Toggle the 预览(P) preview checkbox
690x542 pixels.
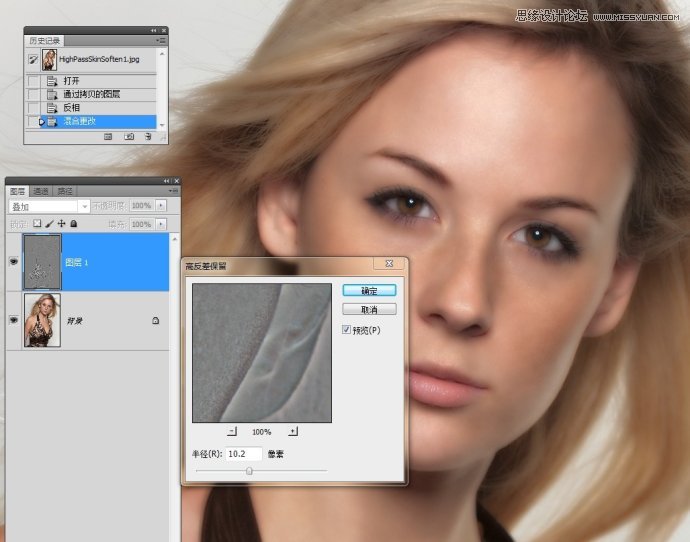[346, 330]
